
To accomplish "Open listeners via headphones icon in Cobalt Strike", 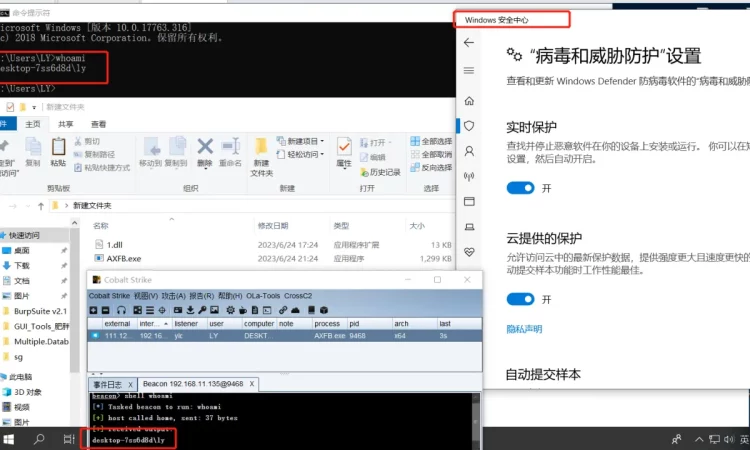I will click(x=121, y=310).
